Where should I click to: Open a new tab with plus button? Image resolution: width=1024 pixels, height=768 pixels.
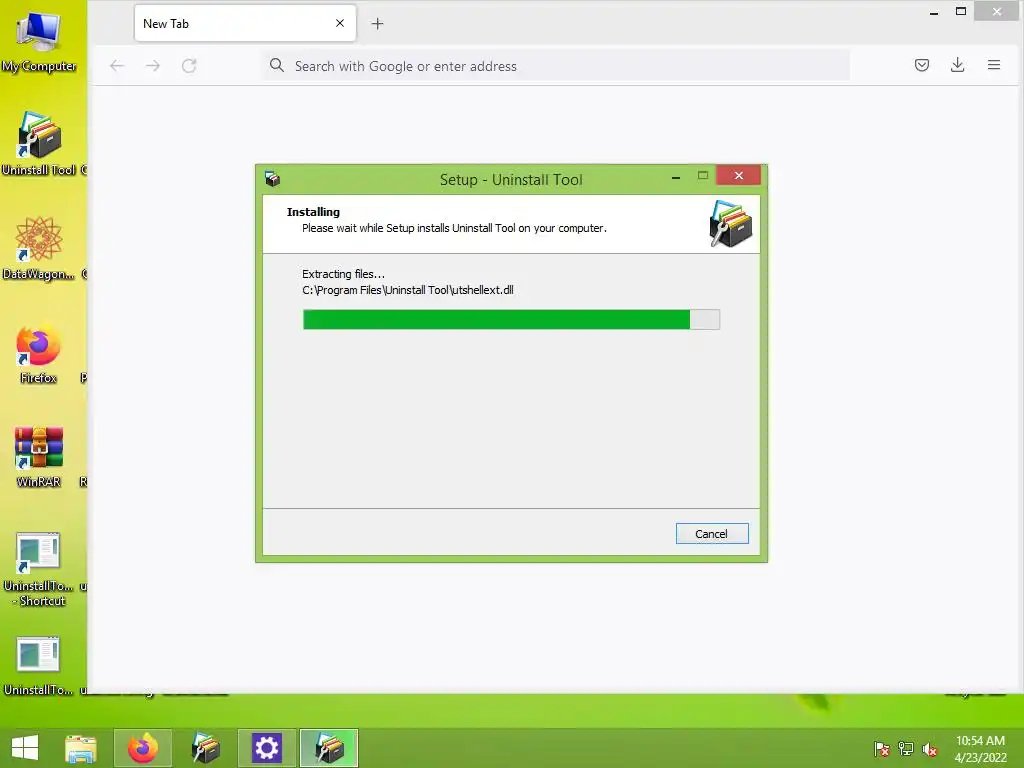pyautogui.click(x=377, y=24)
